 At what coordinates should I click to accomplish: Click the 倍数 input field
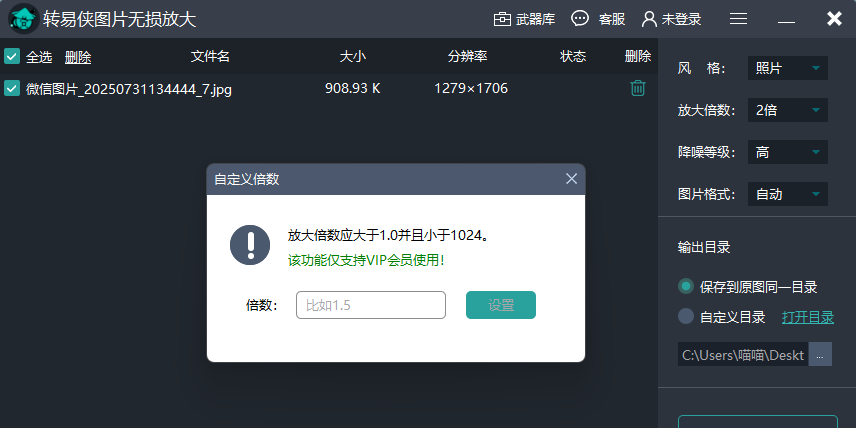(x=370, y=305)
